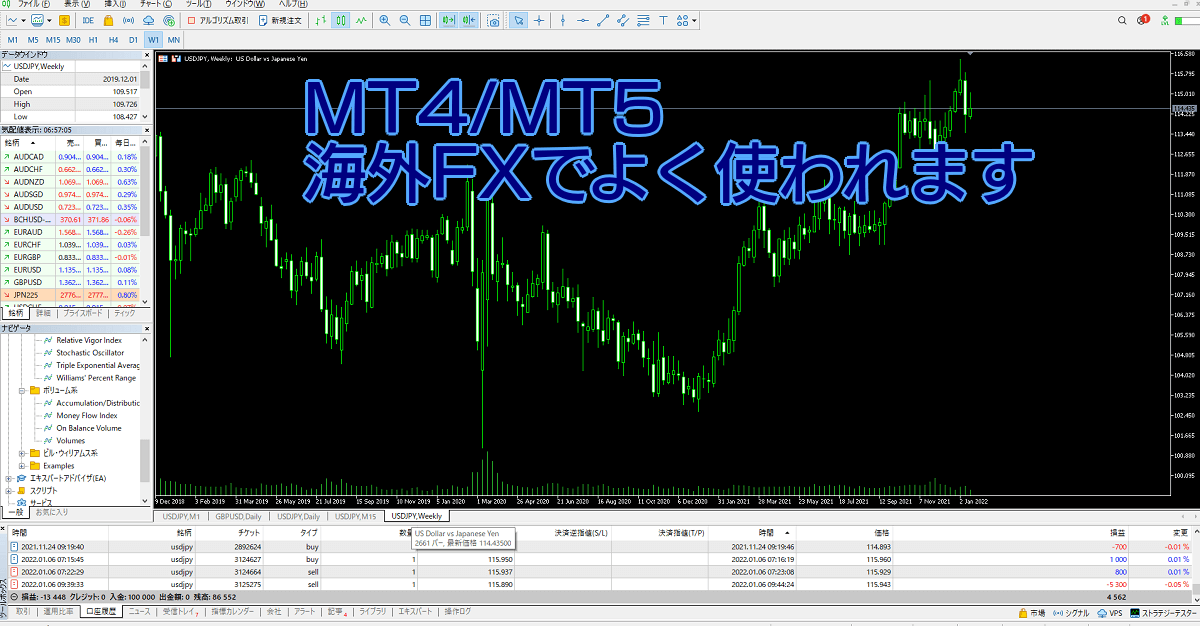Switch timeframe to H4

113,40
